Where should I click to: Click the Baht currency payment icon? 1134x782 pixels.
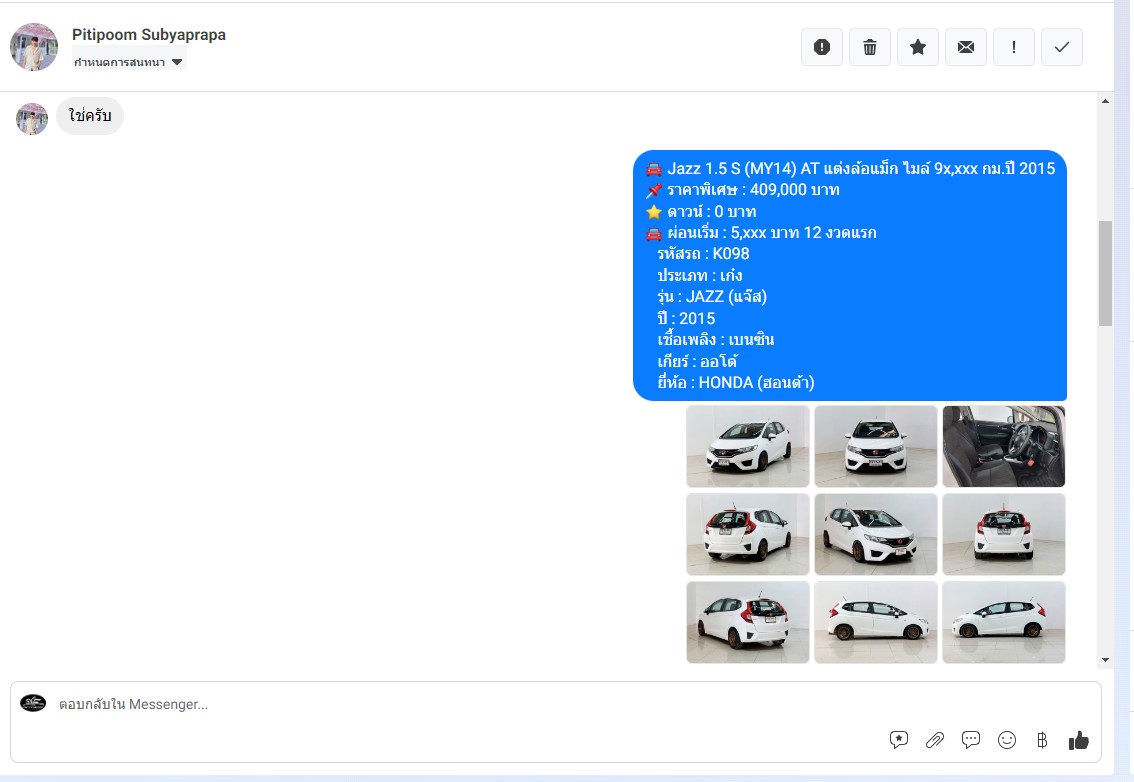1042,739
